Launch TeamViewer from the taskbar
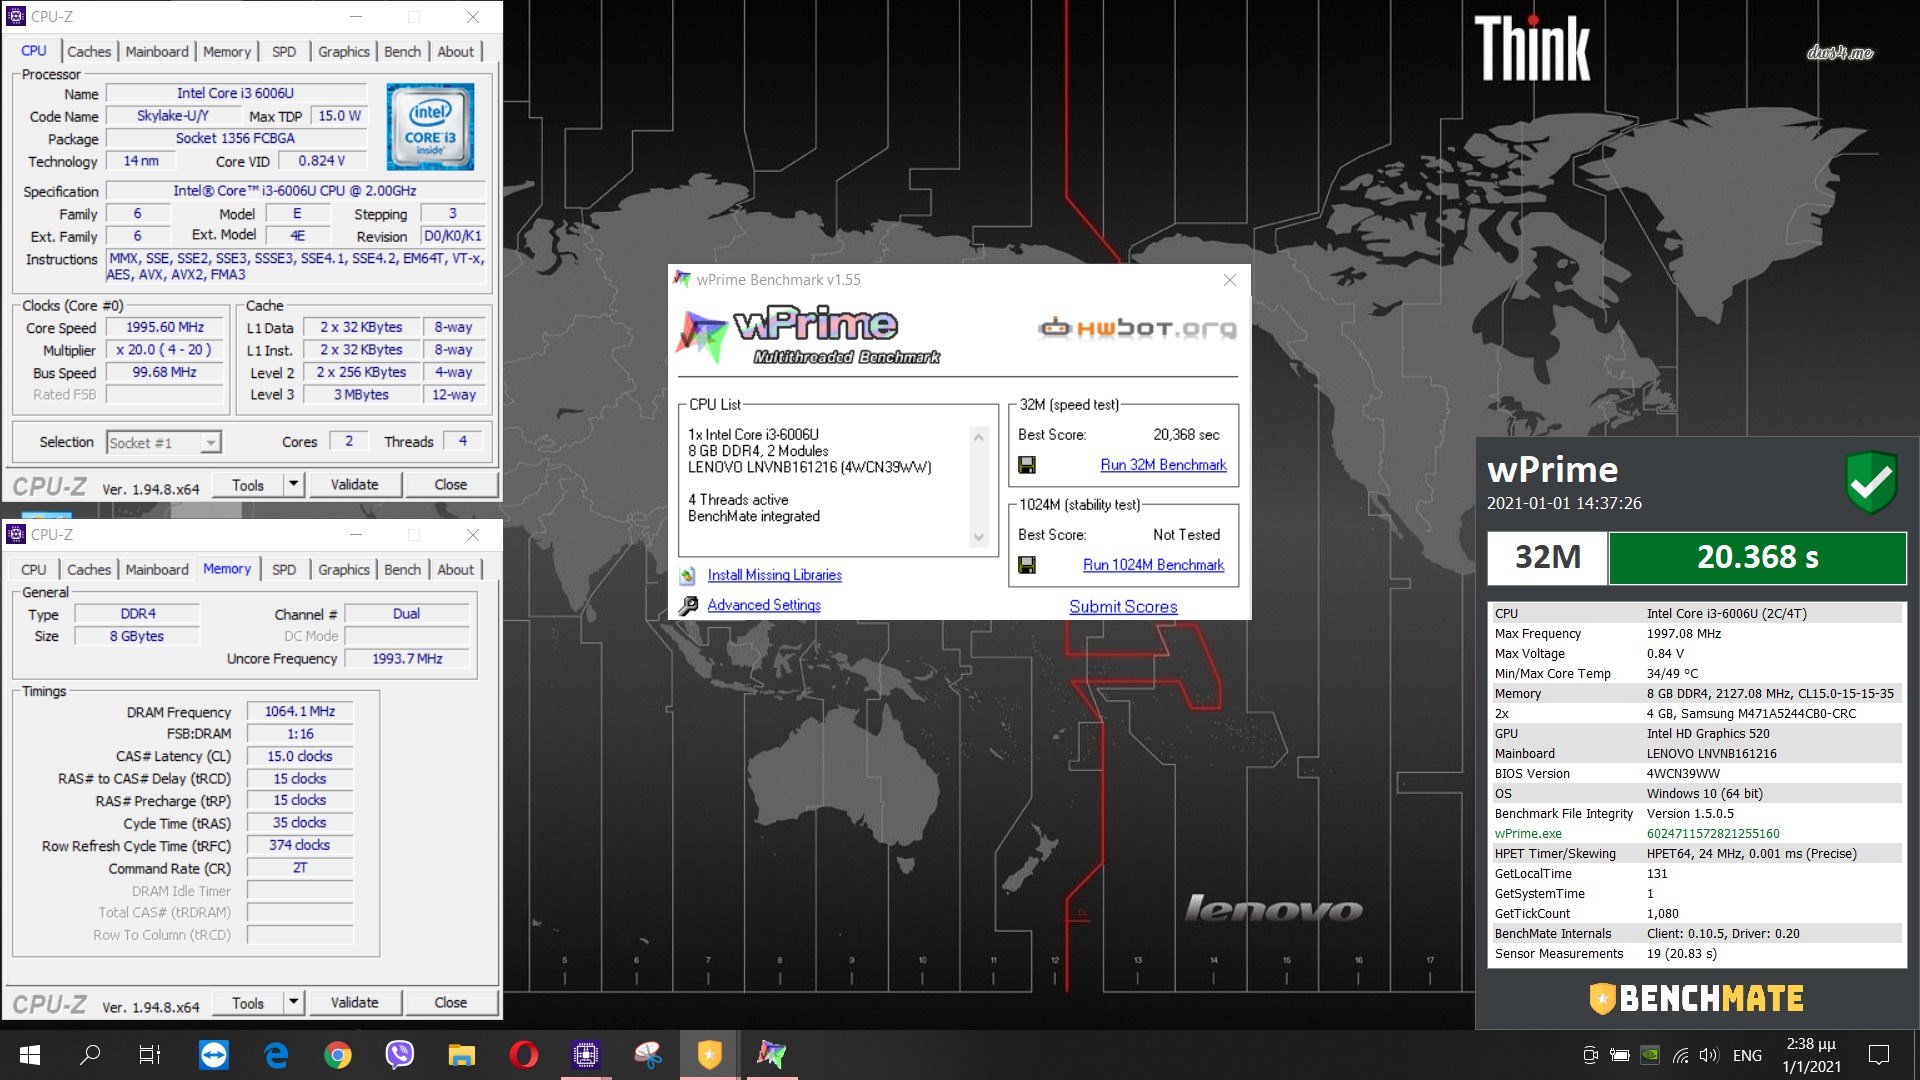Image resolution: width=1920 pixels, height=1080 pixels. pos(214,1055)
